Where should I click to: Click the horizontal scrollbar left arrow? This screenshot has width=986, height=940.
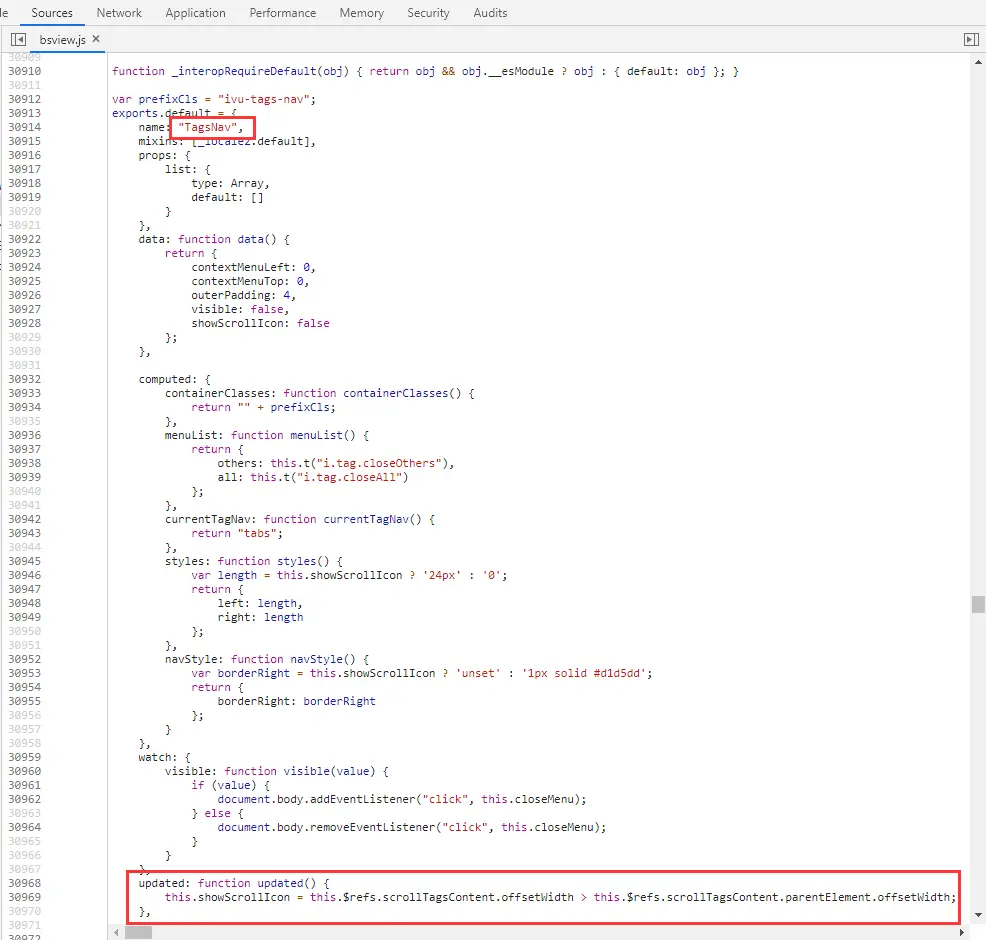tap(116, 932)
